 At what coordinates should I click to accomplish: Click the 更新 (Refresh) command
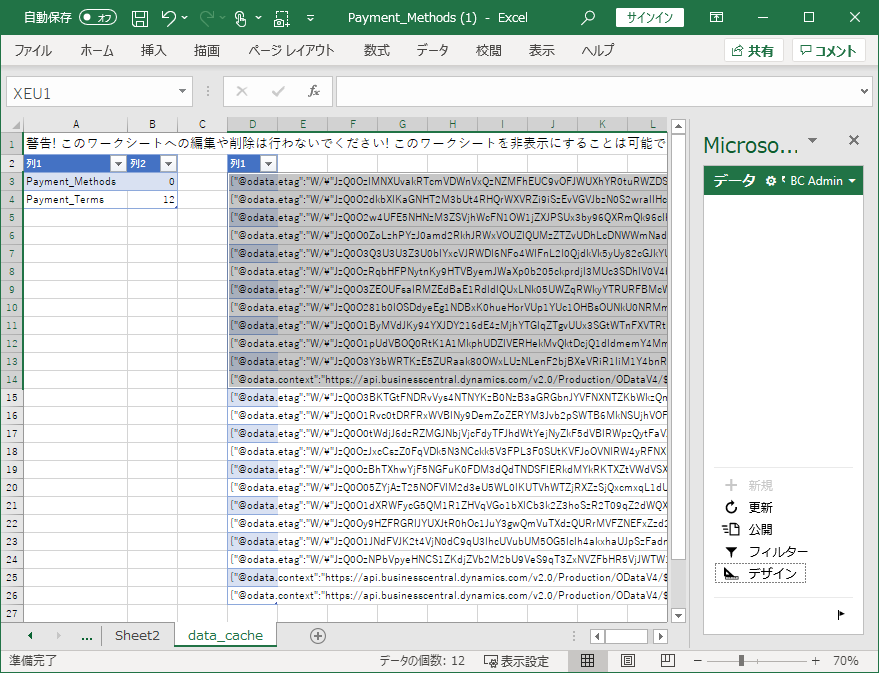[x=749, y=507]
